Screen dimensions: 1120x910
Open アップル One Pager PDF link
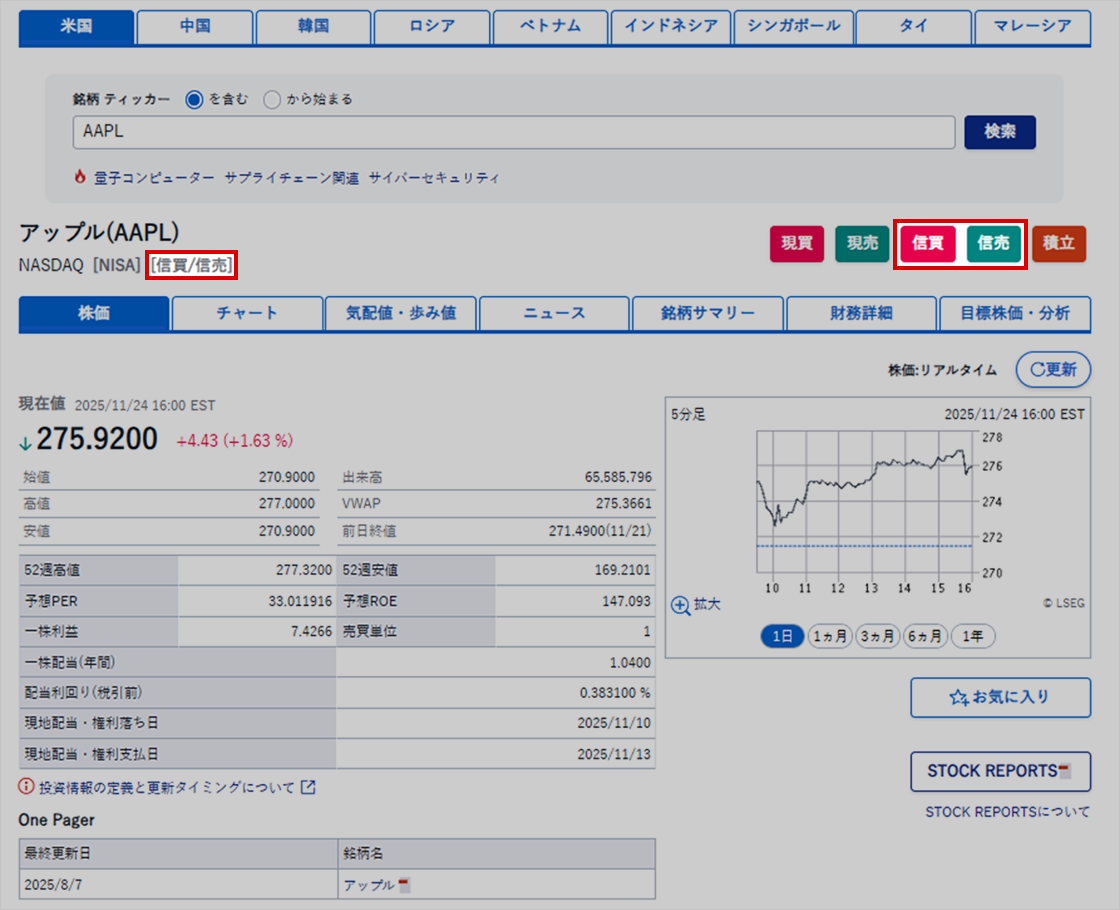point(376,885)
